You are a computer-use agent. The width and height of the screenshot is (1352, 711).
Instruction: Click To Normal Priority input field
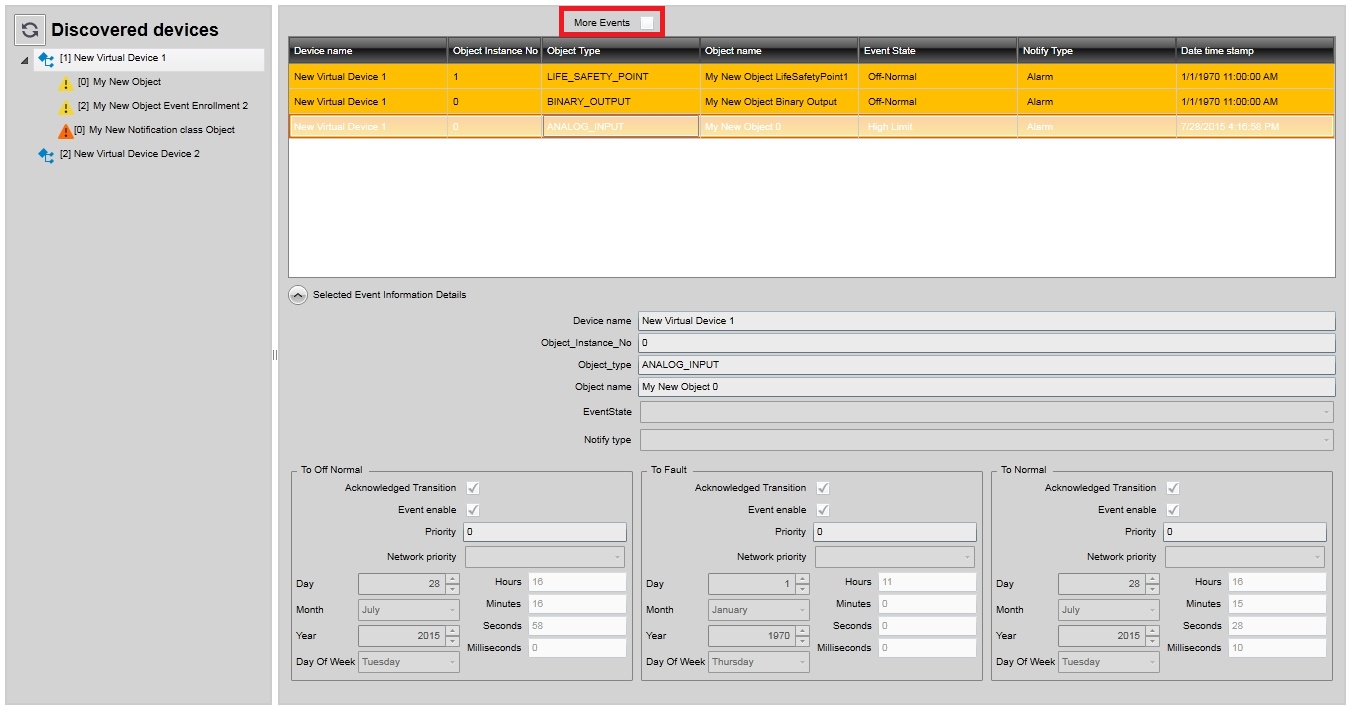(x=1245, y=532)
